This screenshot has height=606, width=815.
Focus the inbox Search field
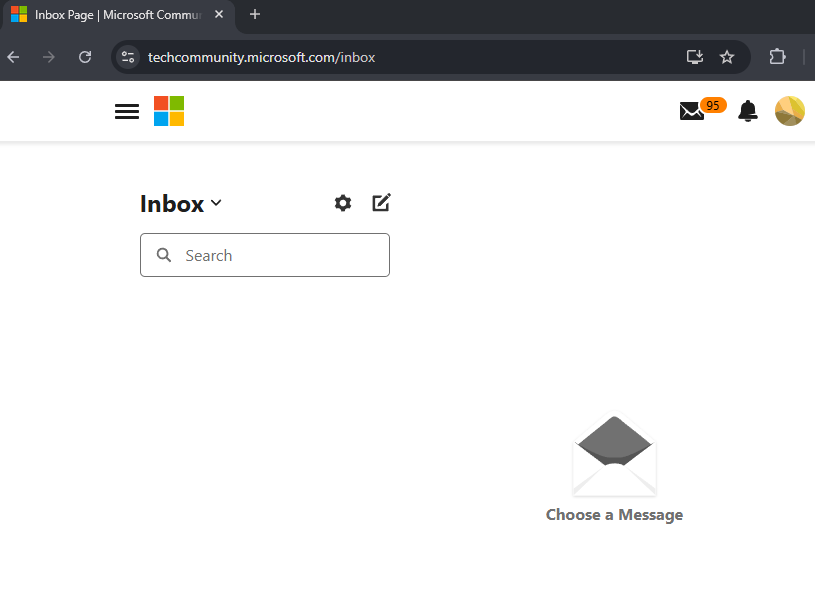tap(265, 255)
